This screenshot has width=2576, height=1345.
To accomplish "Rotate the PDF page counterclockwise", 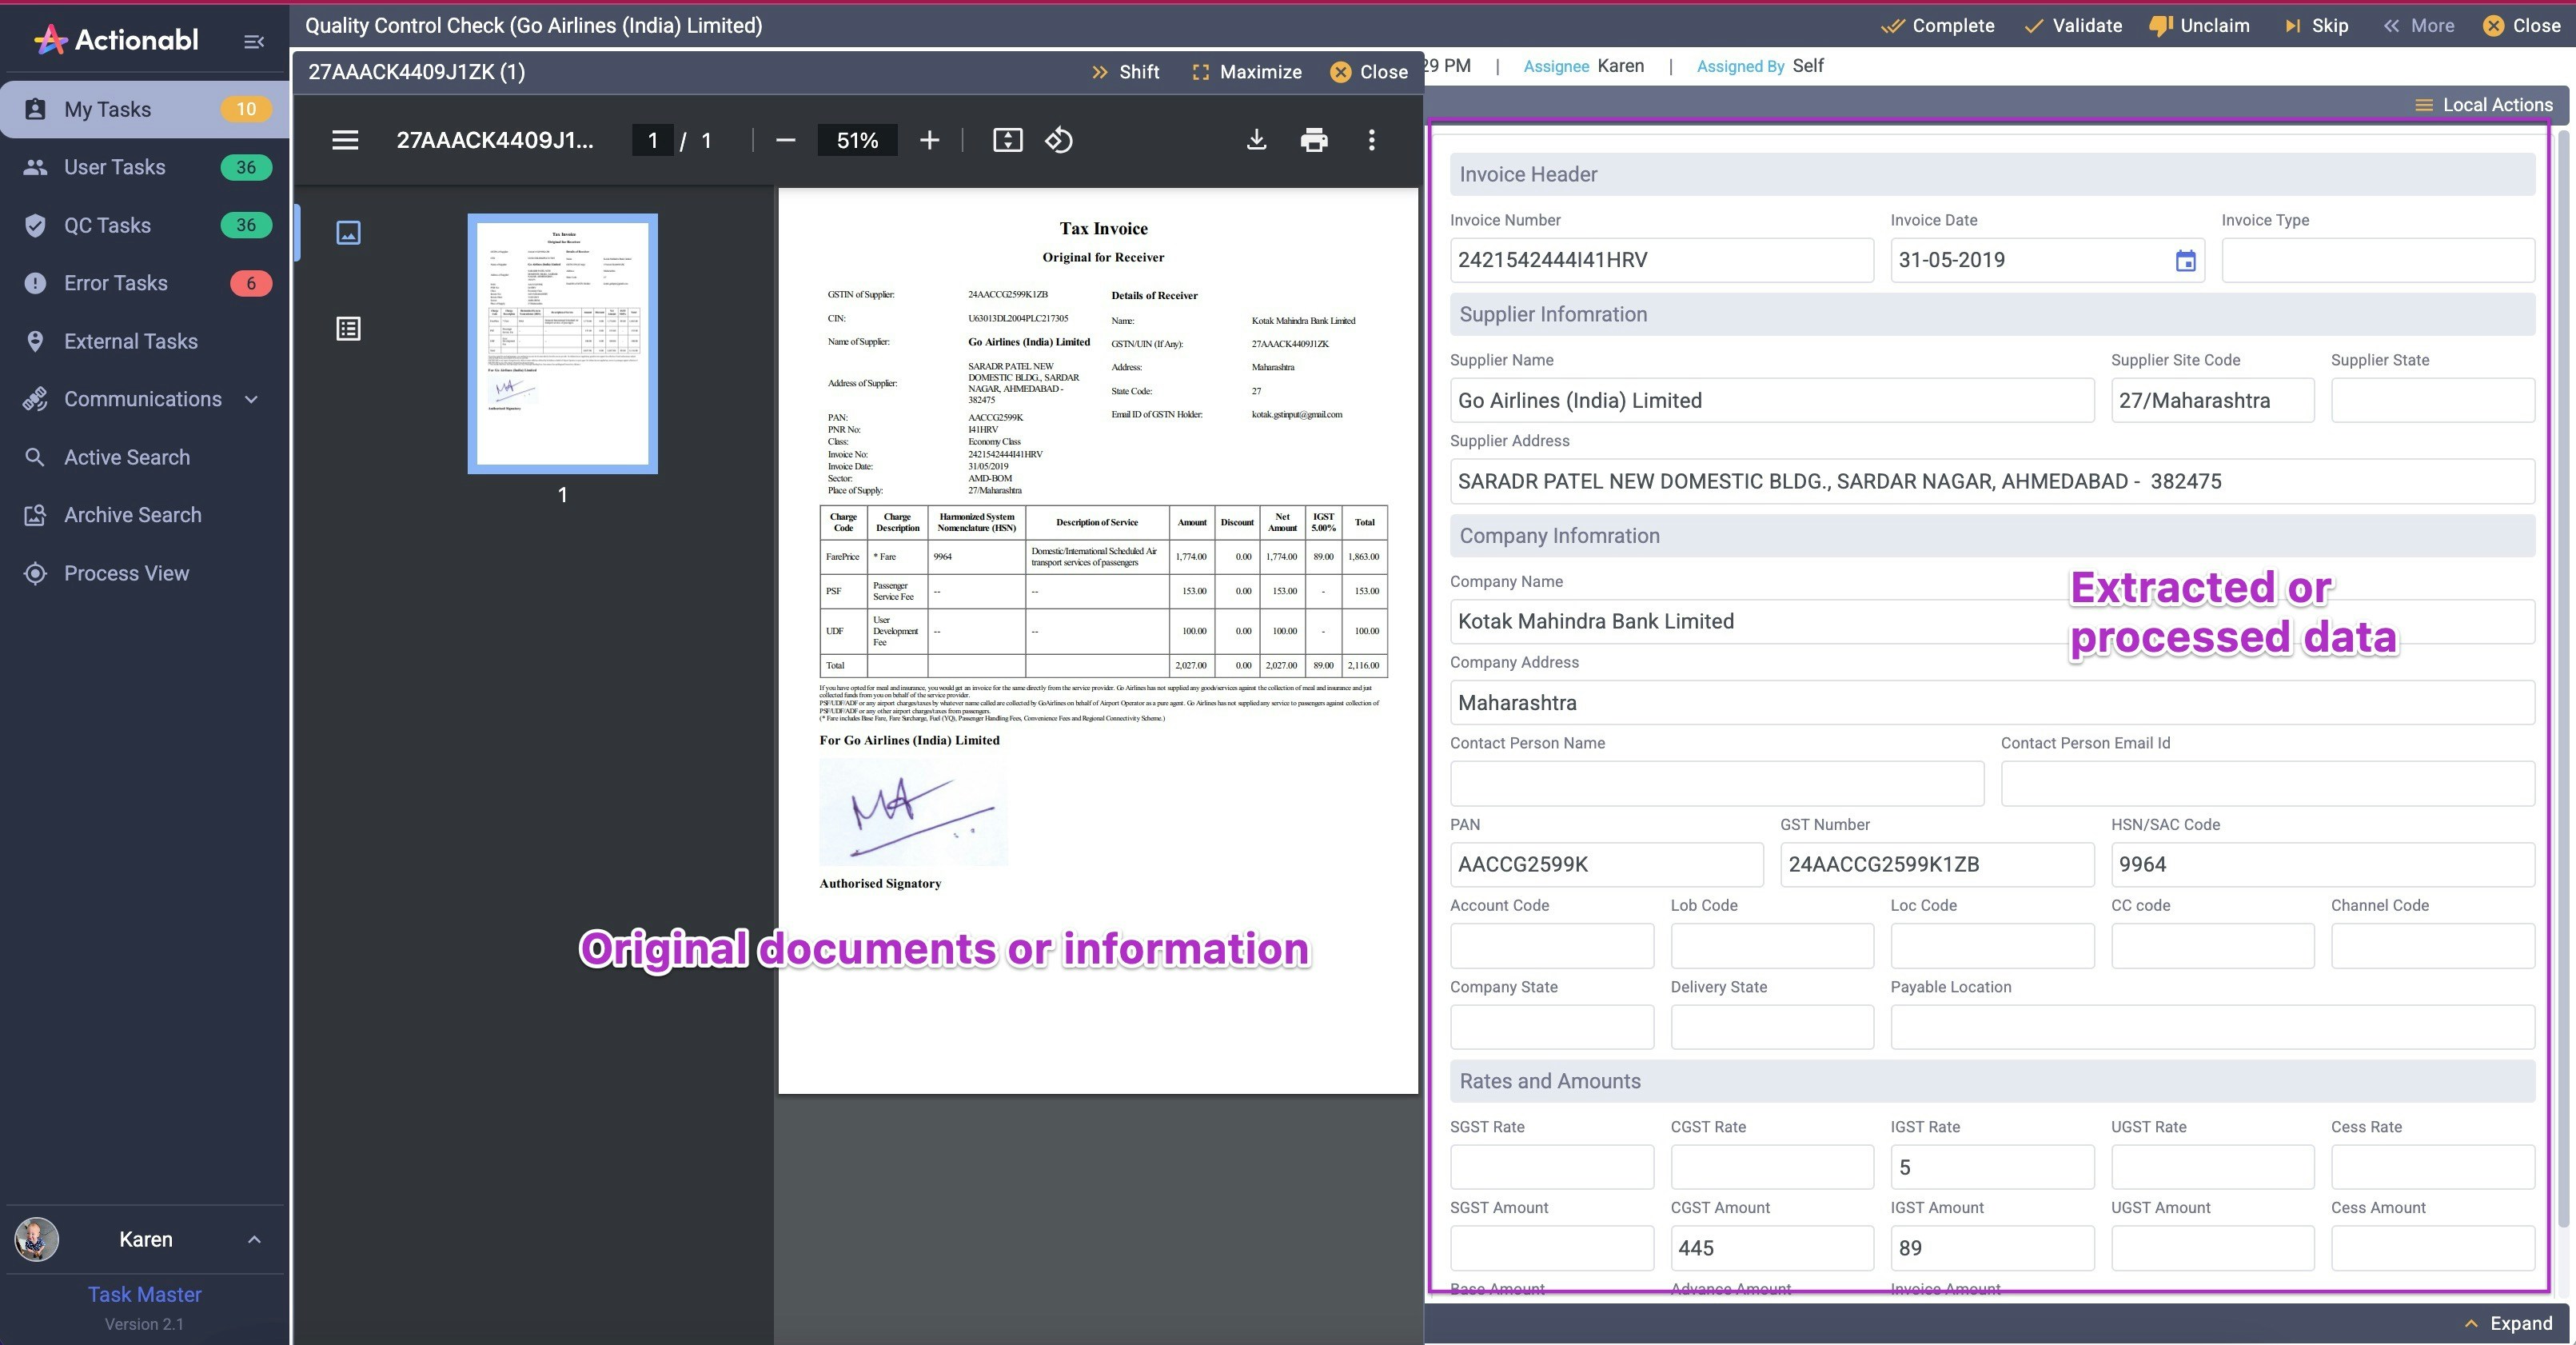I will (x=1059, y=140).
